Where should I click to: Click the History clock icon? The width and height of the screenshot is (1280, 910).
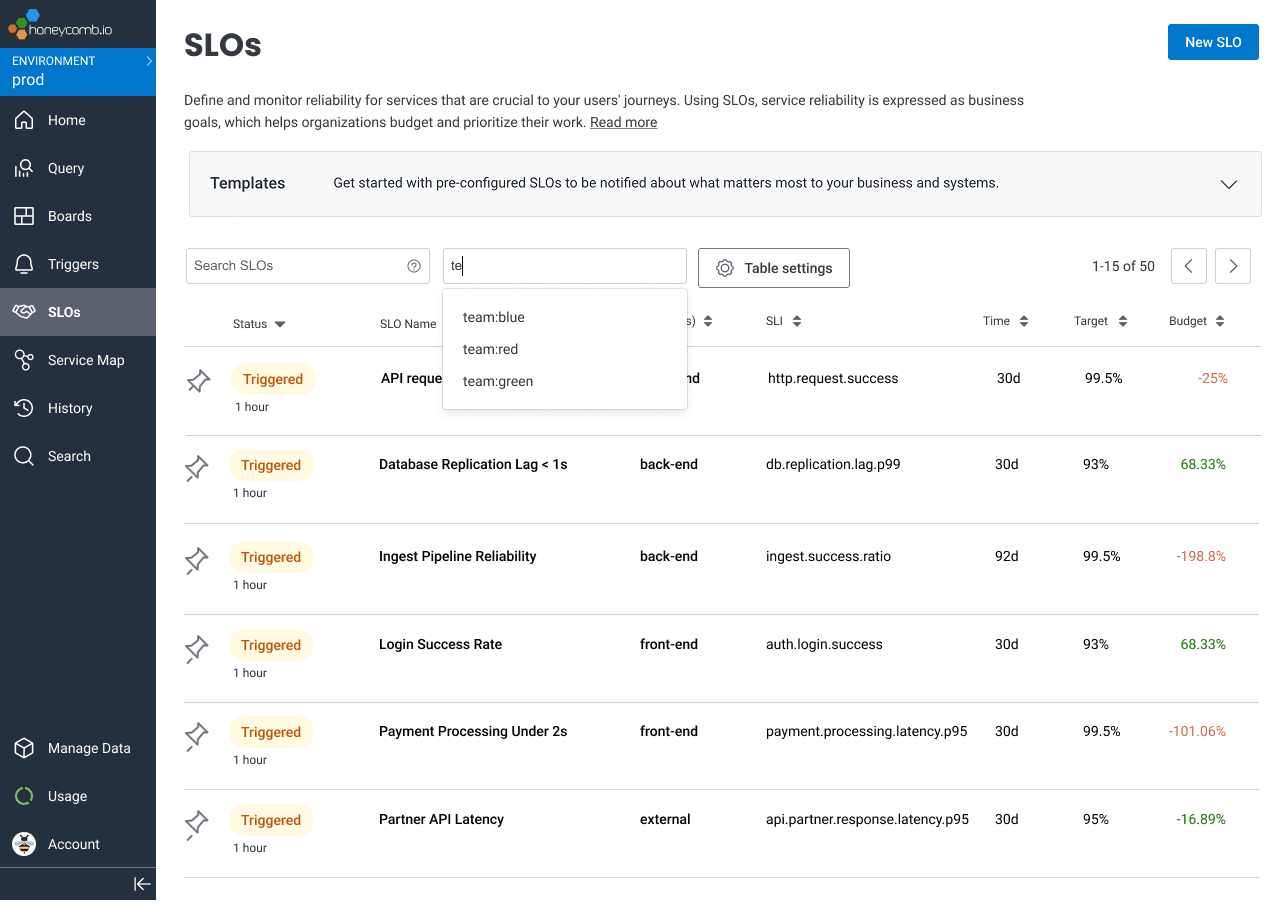click(x=24, y=408)
